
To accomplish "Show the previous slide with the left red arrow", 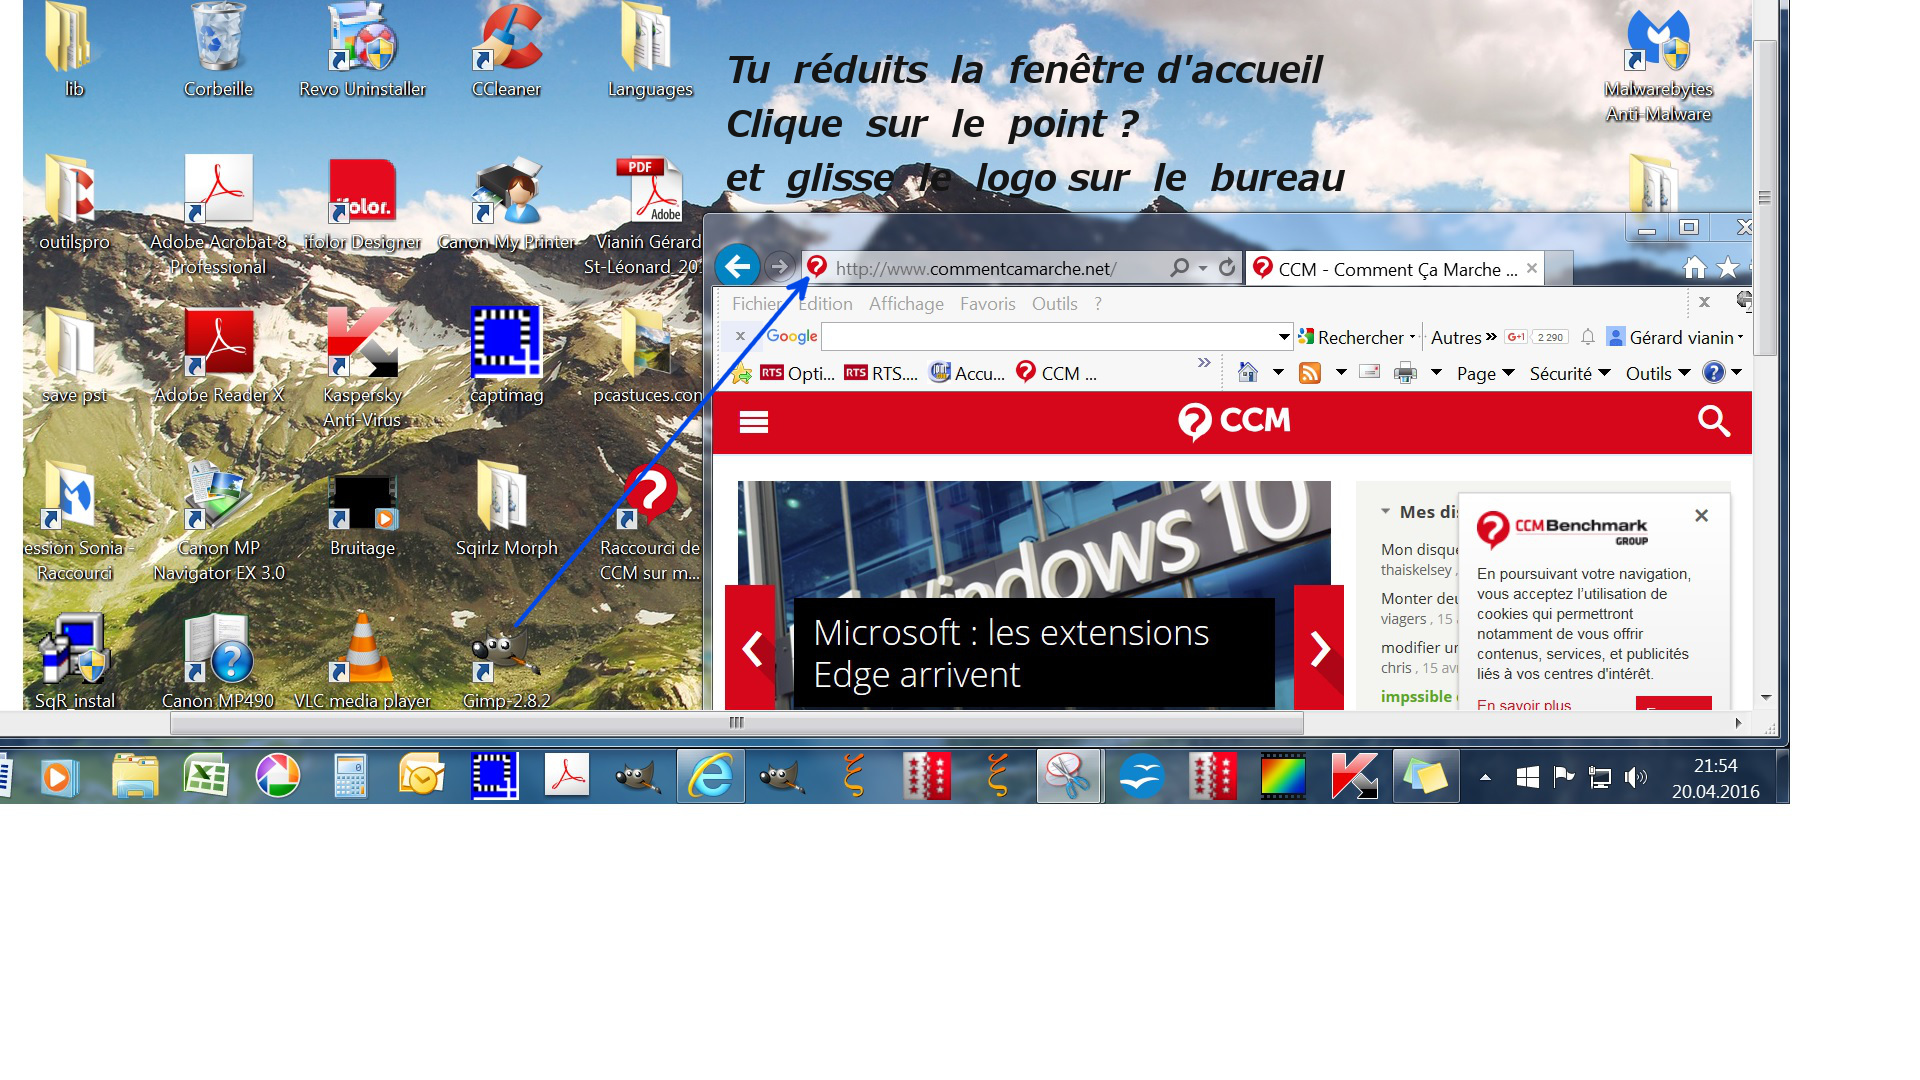I will (x=751, y=648).
